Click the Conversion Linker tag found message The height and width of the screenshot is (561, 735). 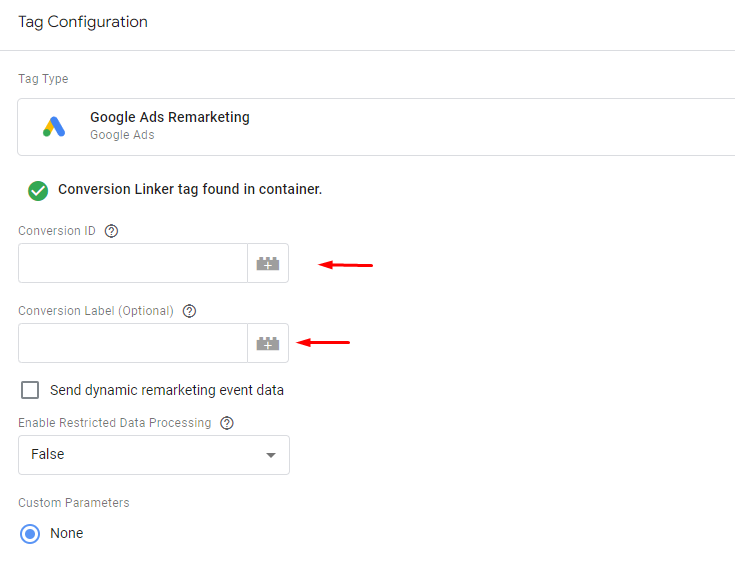(x=190, y=189)
